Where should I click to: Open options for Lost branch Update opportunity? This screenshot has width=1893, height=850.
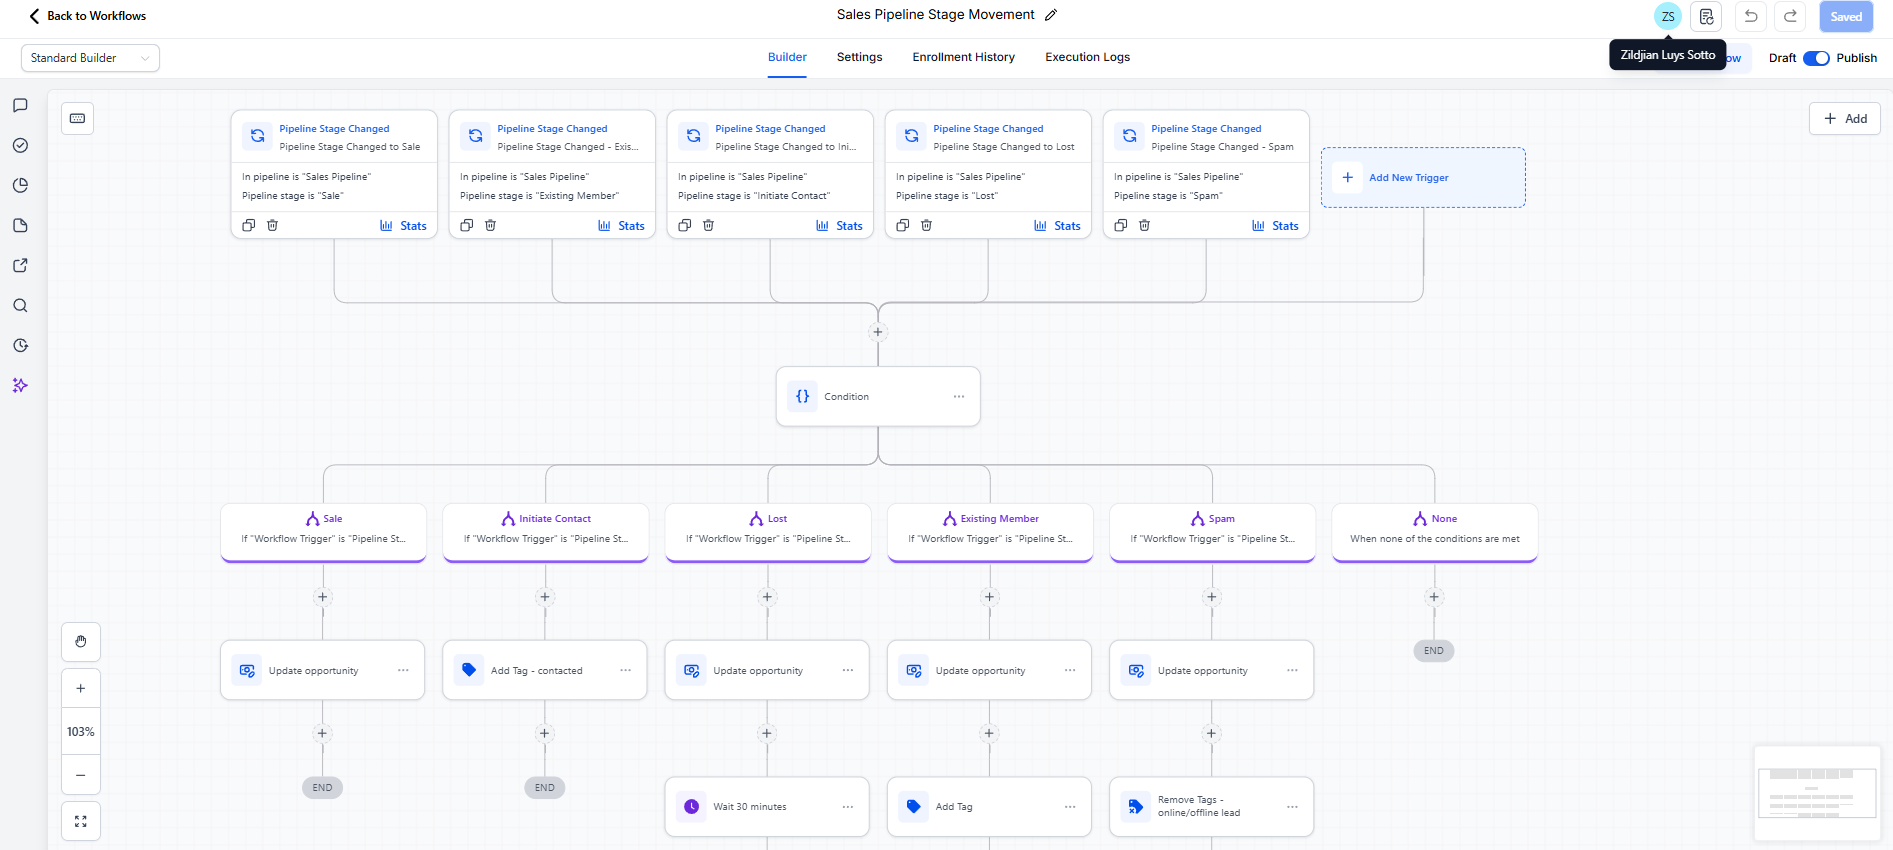848,670
